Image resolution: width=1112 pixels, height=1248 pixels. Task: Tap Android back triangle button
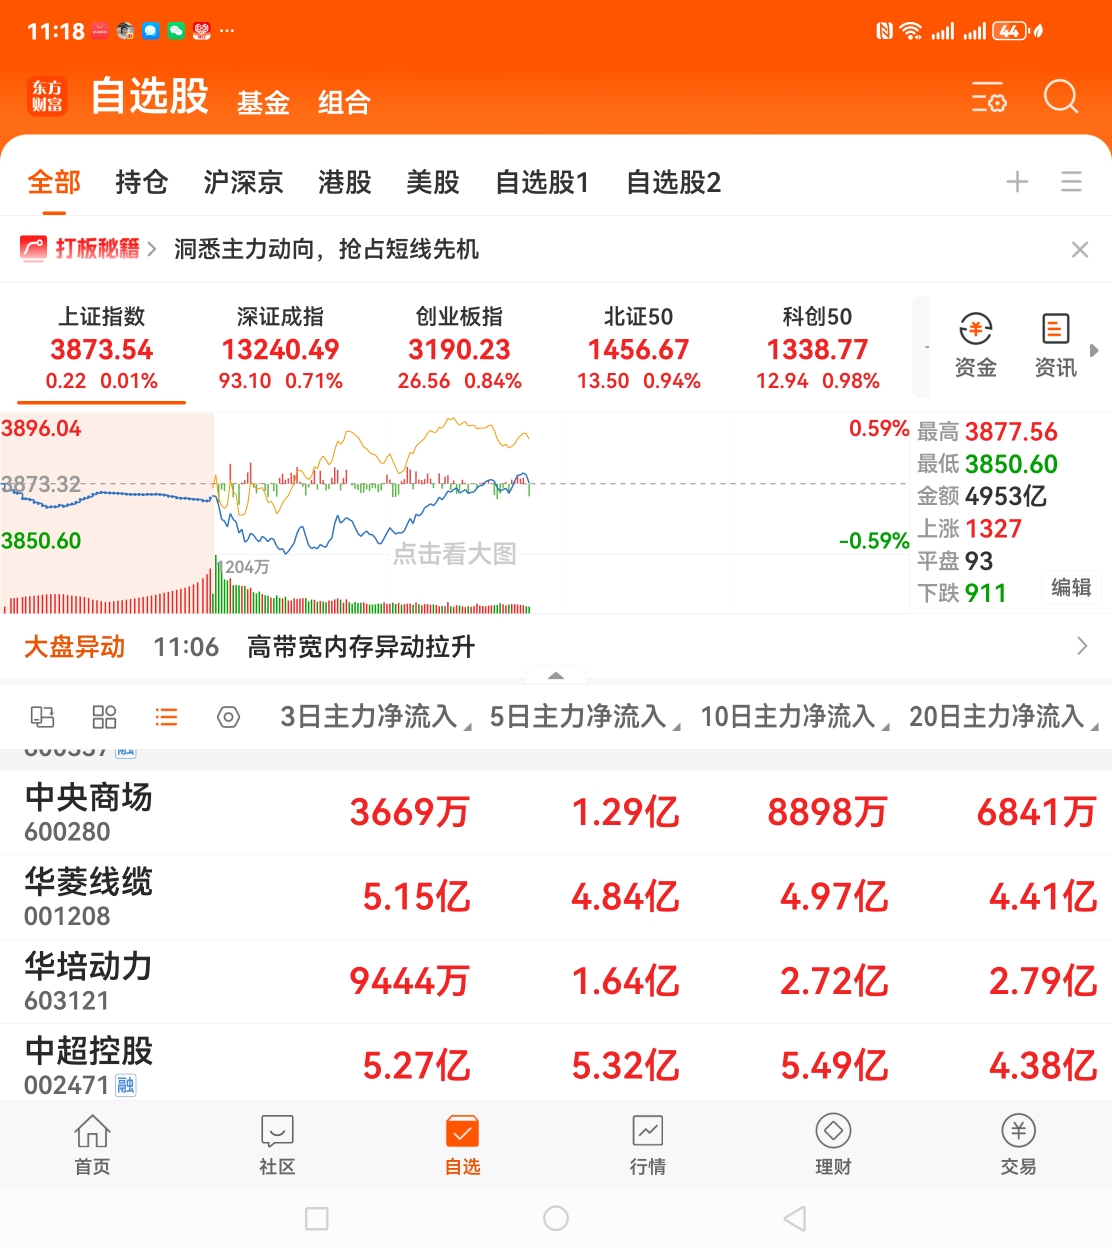(795, 1218)
